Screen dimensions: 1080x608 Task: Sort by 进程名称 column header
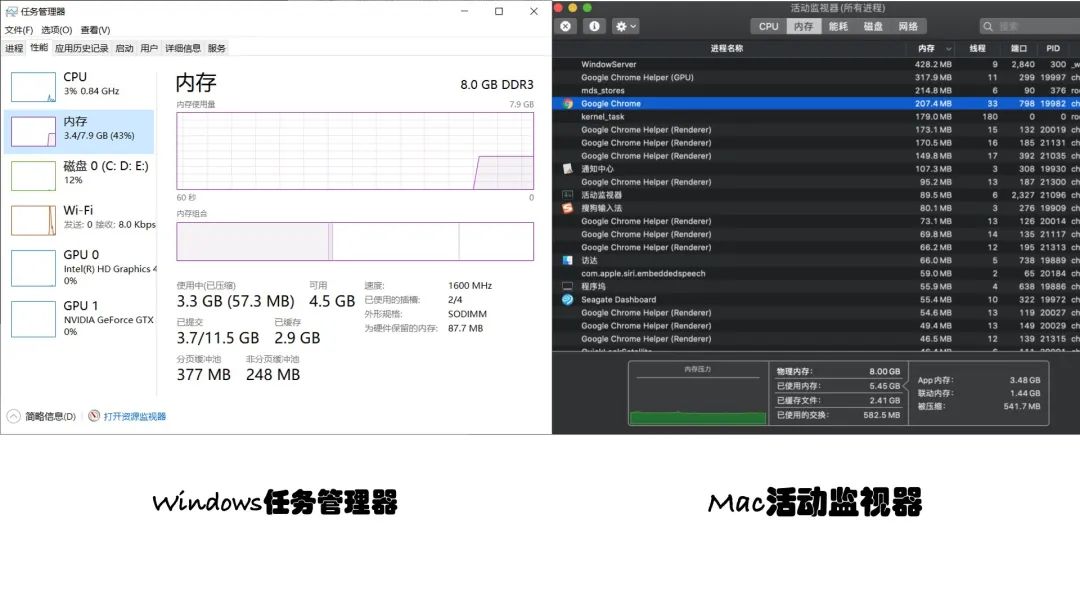(727, 48)
